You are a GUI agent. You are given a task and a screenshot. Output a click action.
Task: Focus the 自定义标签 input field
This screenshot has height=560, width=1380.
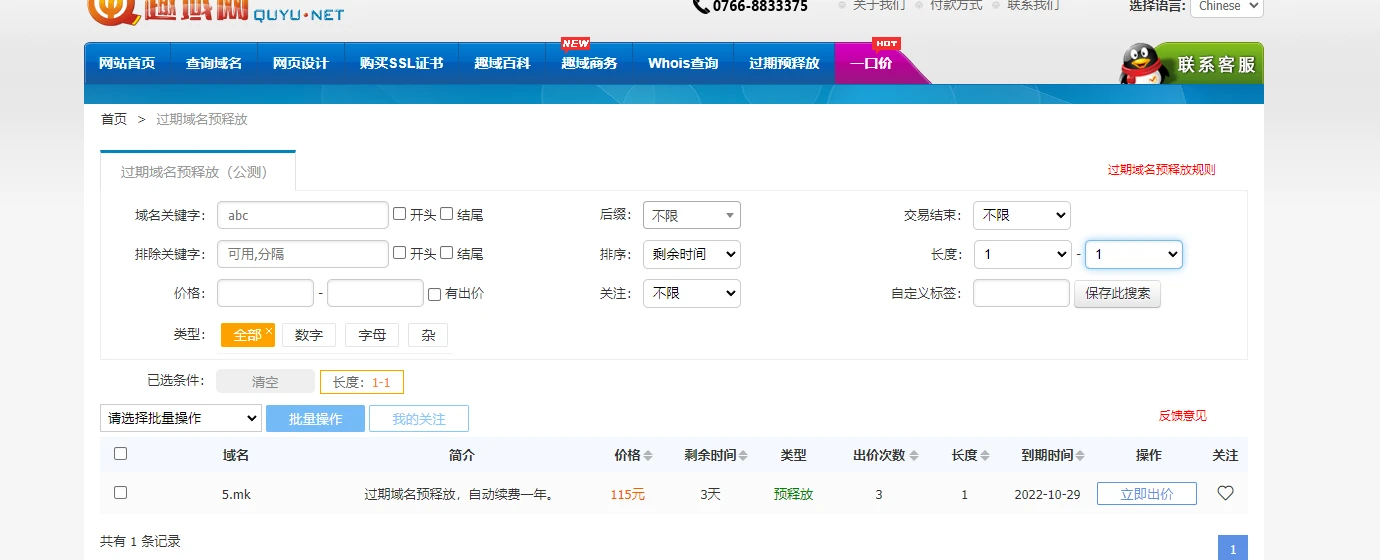1021,293
